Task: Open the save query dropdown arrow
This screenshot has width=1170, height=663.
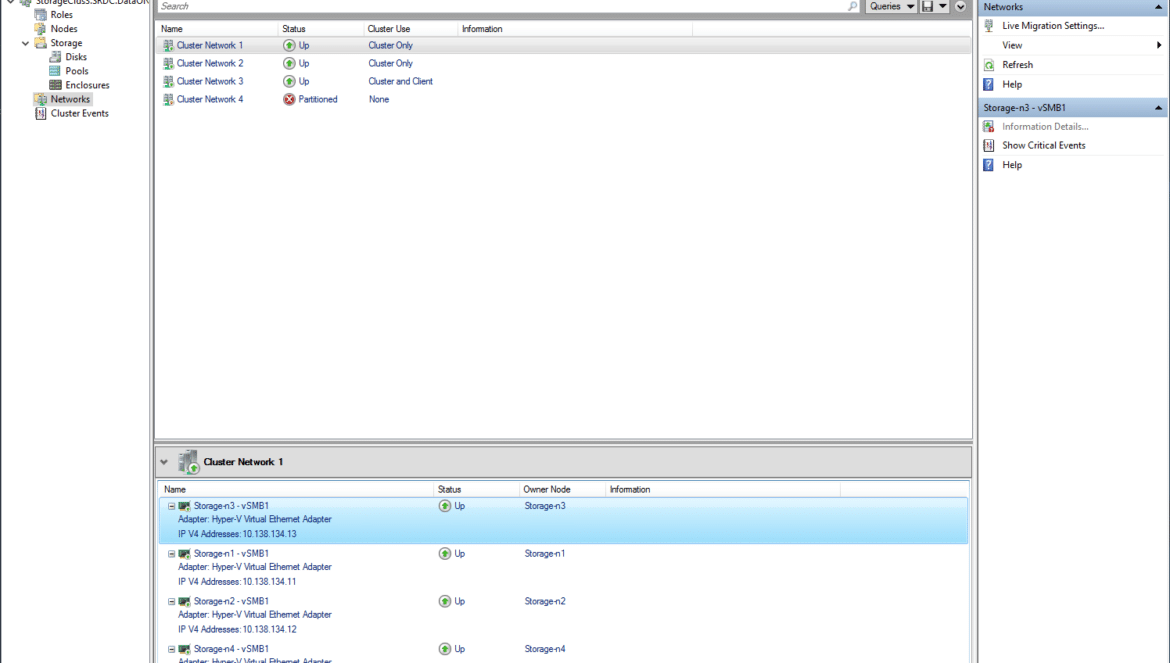Action: [x=943, y=6]
